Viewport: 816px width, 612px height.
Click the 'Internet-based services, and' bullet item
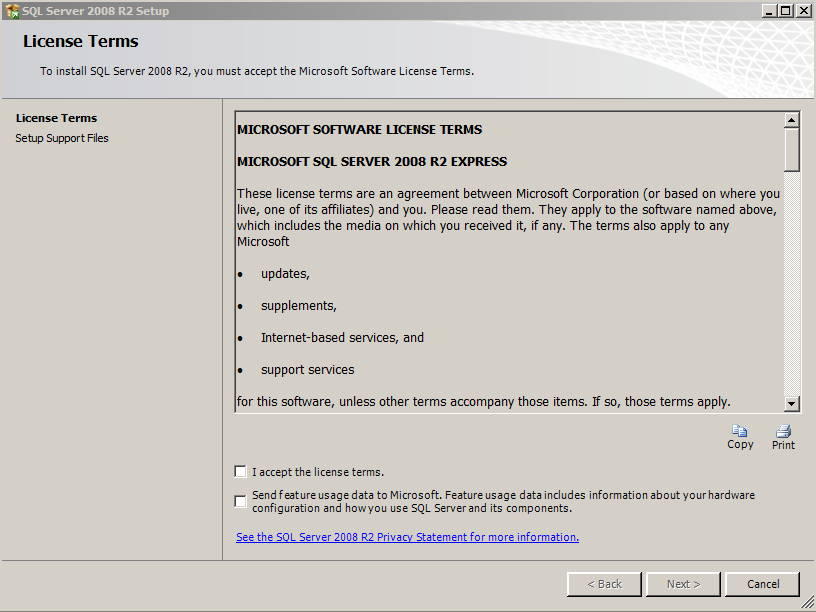tap(342, 338)
